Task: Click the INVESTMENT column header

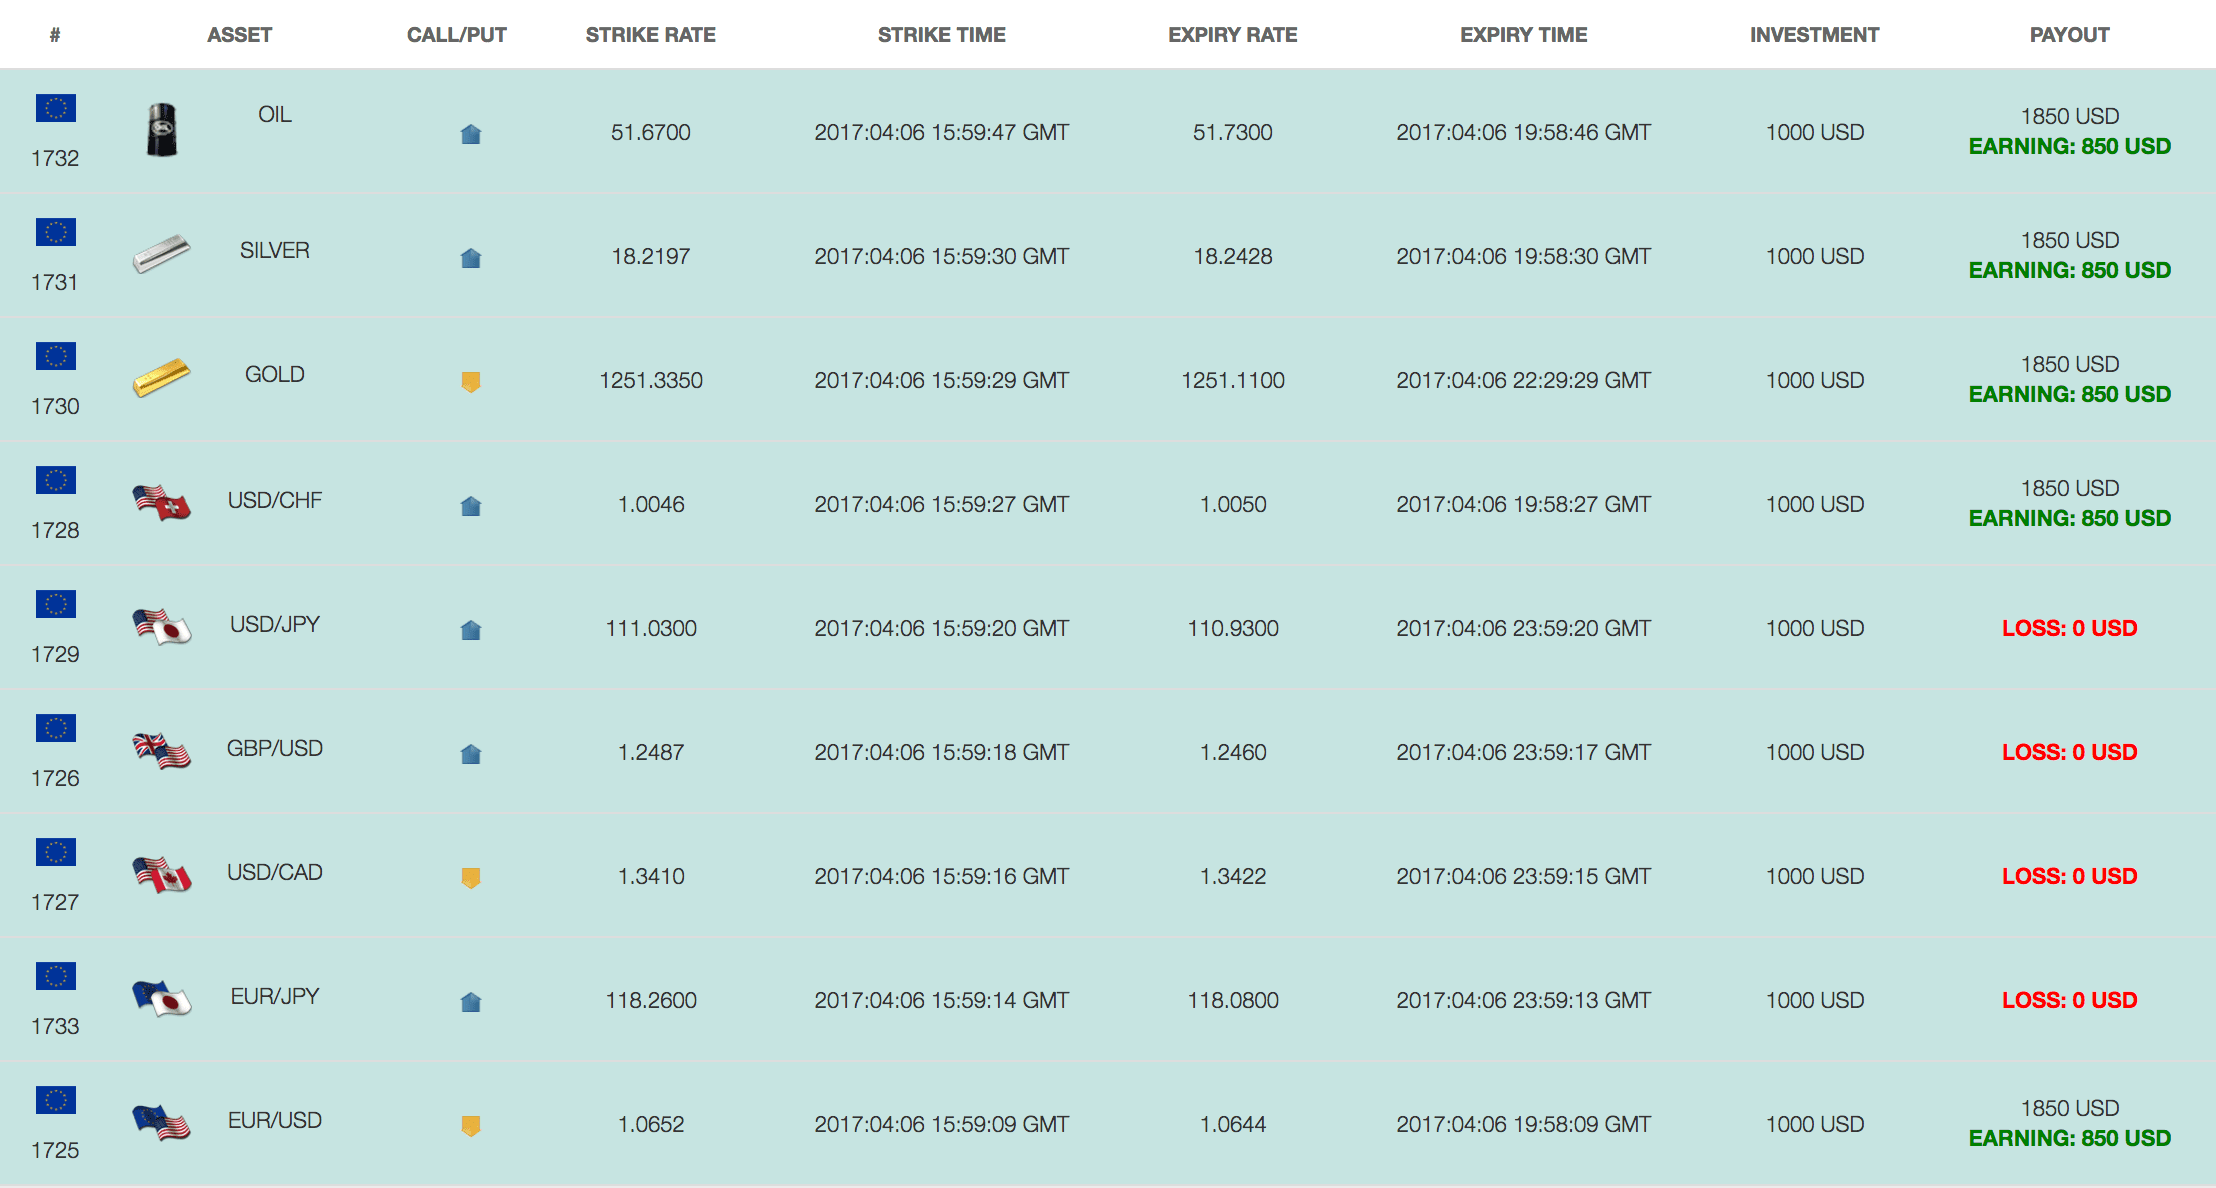Action: point(1814,35)
